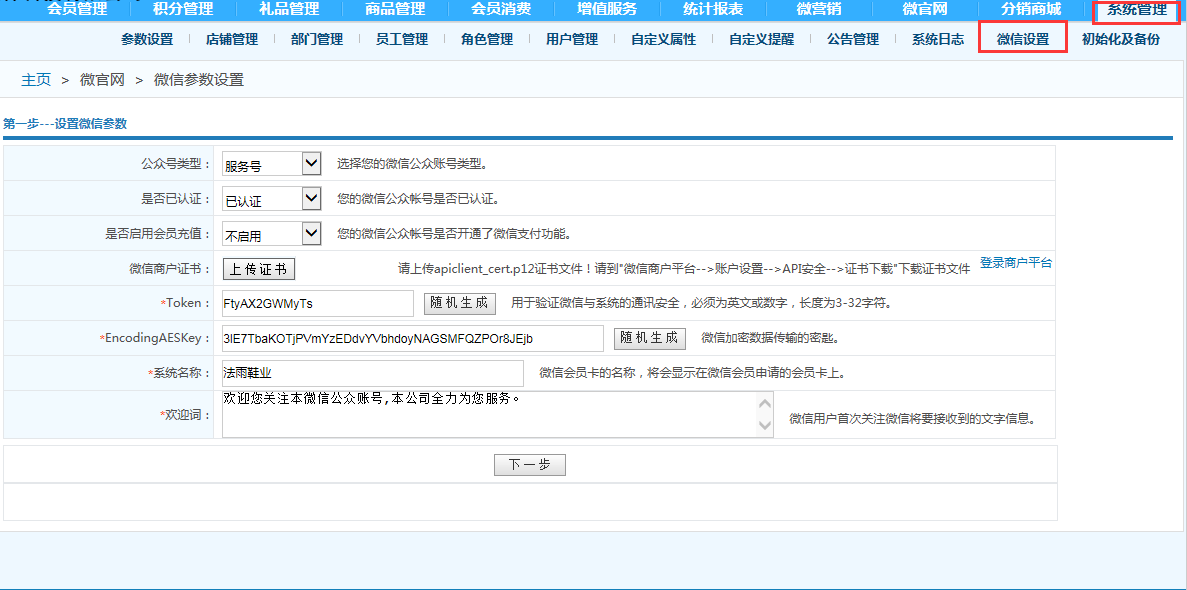Switch to the 会员消费 top menu
Viewport: 1187px width, 590px height.
pyautogui.click(x=501, y=10)
